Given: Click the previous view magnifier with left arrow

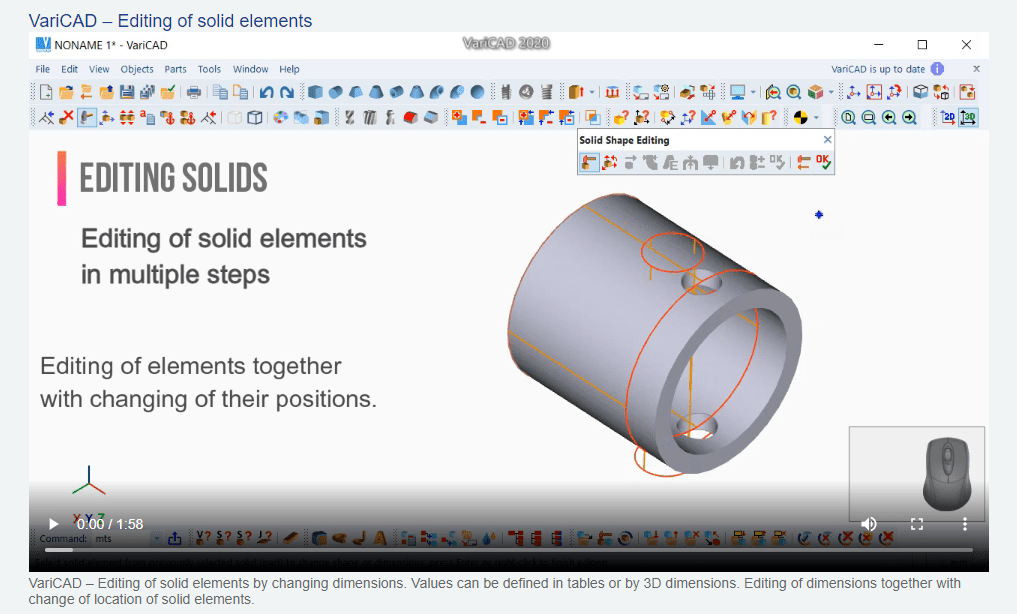Looking at the screenshot, I should click(x=889, y=117).
